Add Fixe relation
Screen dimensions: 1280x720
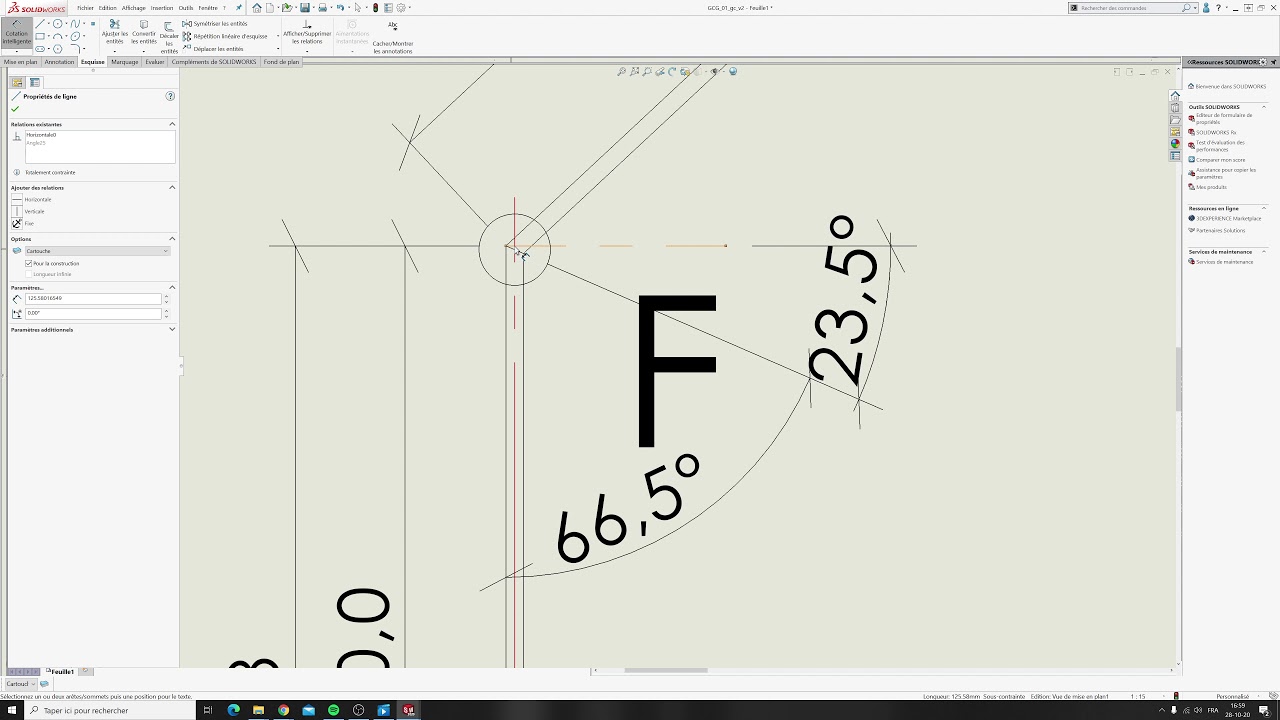[x=22, y=223]
